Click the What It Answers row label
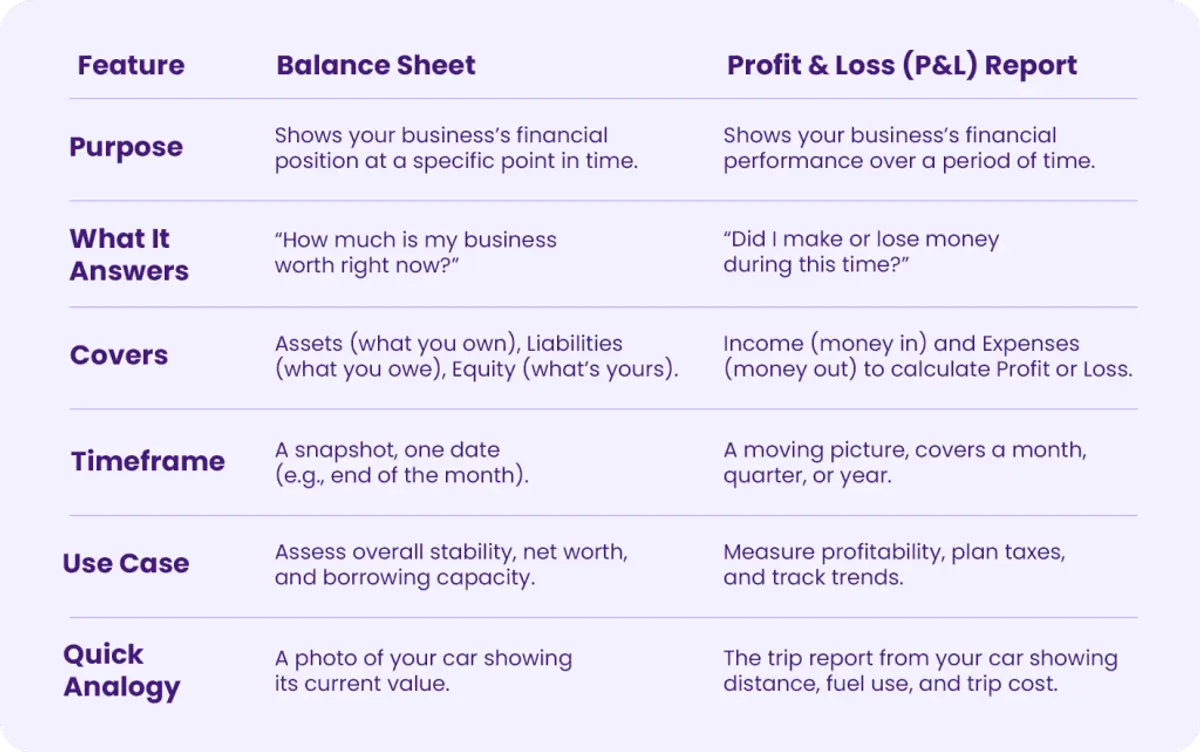Viewport: 1200px width, 752px height. (x=129, y=254)
